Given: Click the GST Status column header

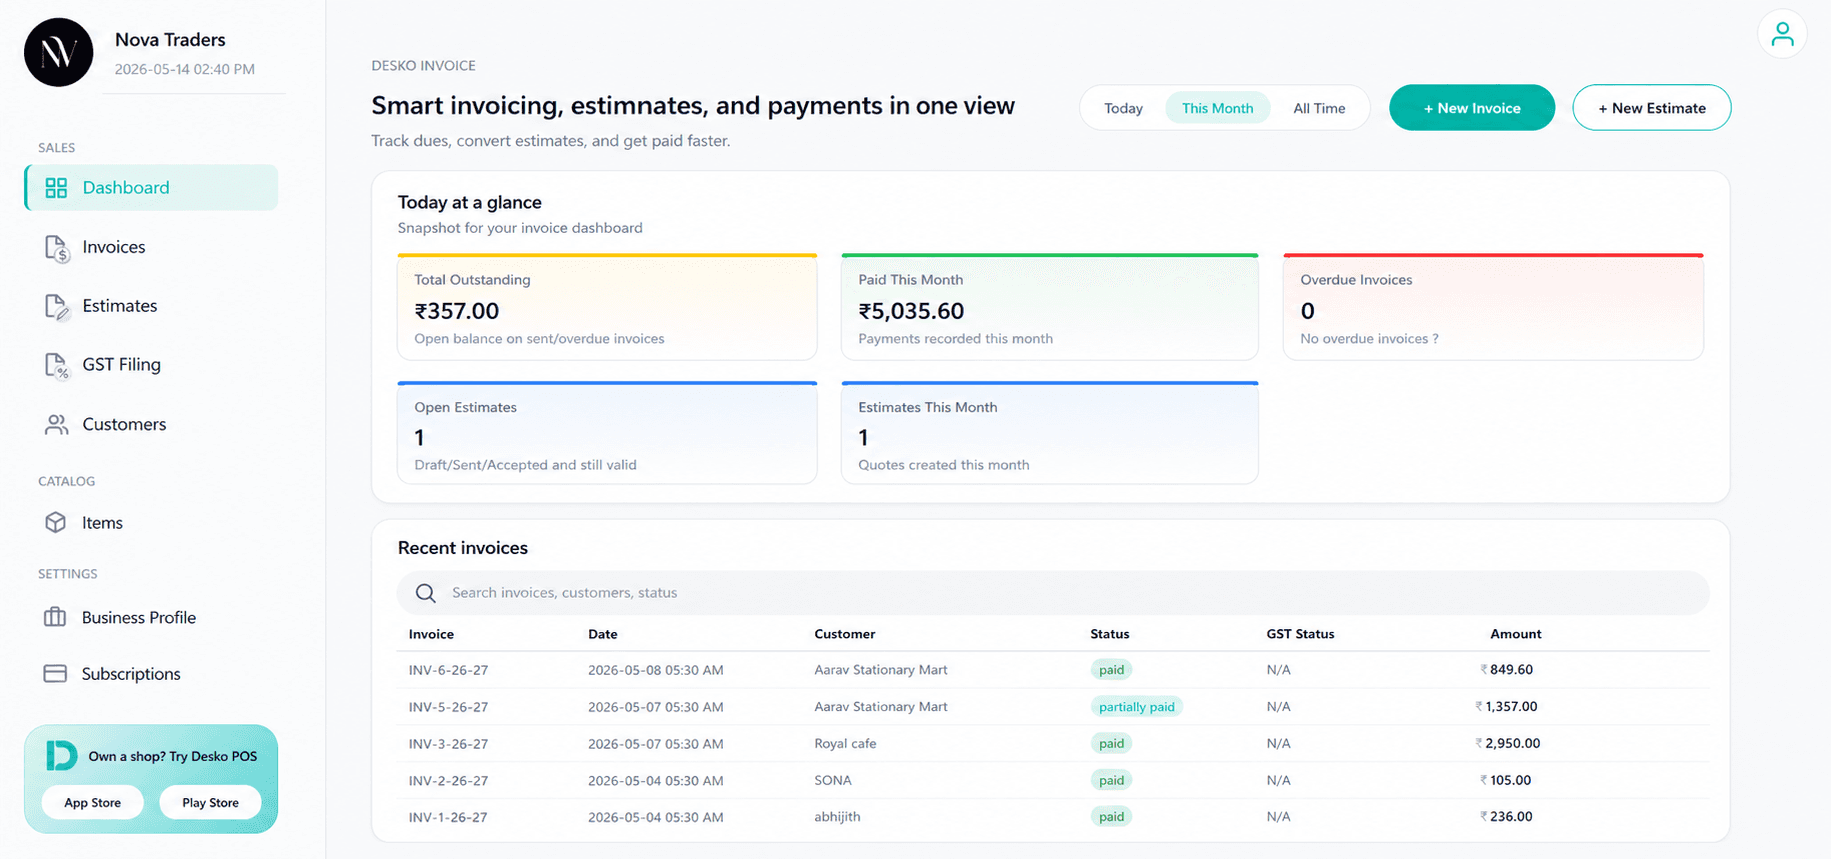Looking at the screenshot, I should tap(1300, 634).
